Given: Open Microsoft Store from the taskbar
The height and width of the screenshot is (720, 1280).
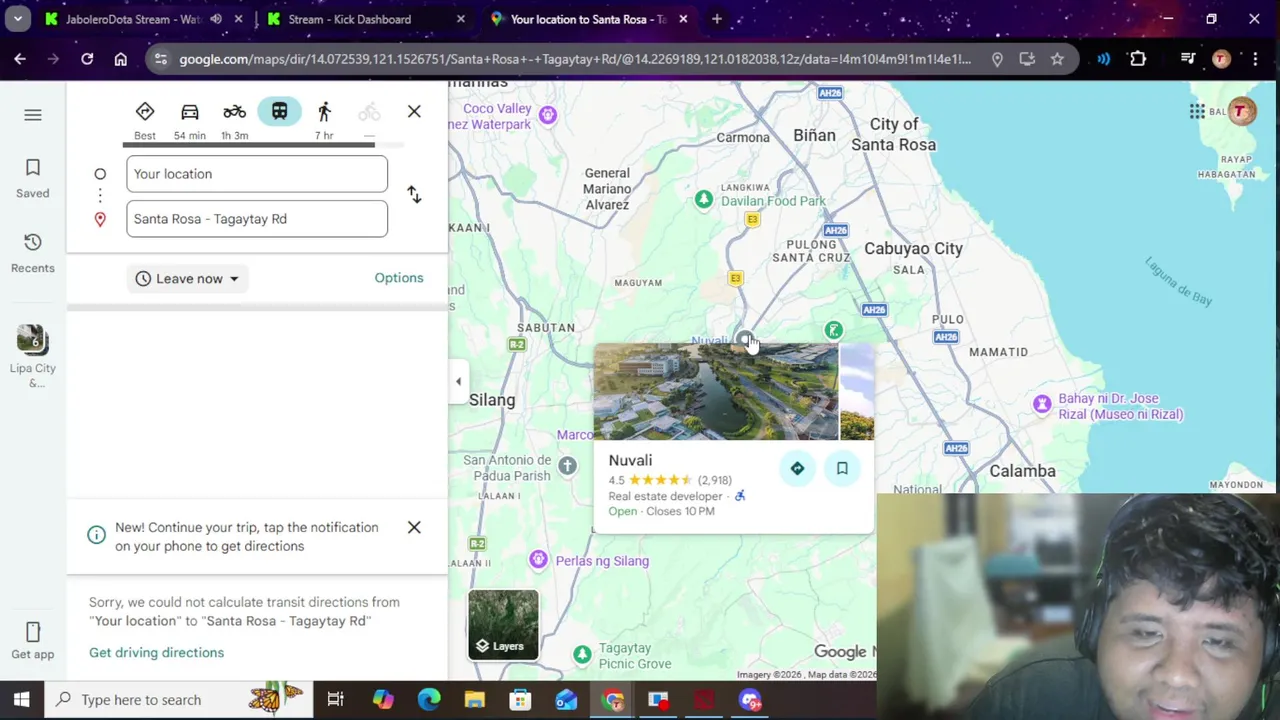Looking at the screenshot, I should (520, 700).
